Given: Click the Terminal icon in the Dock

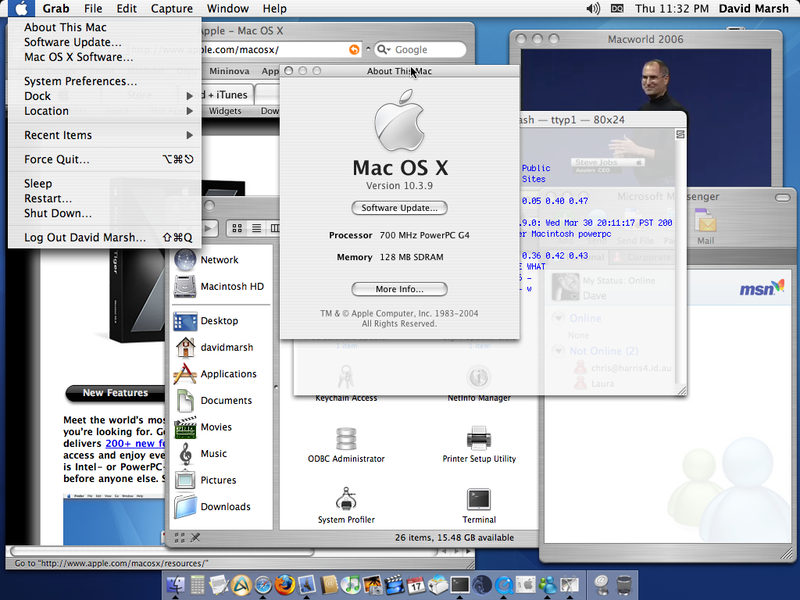Looking at the screenshot, I should point(460,585).
